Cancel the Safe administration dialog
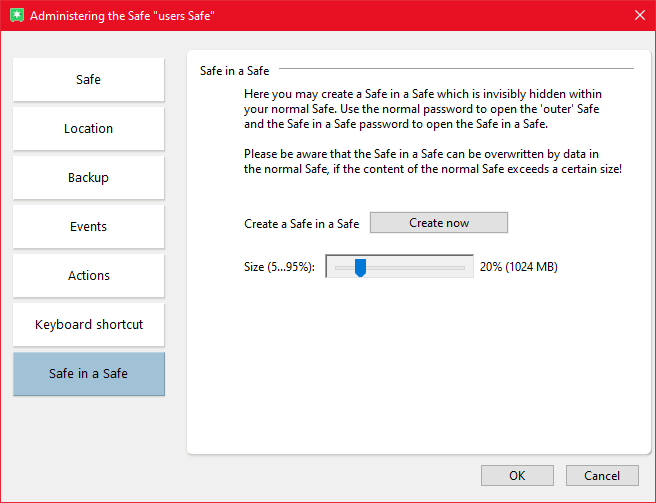Image resolution: width=656 pixels, height=503 pixels. click(x=602, y=476)
